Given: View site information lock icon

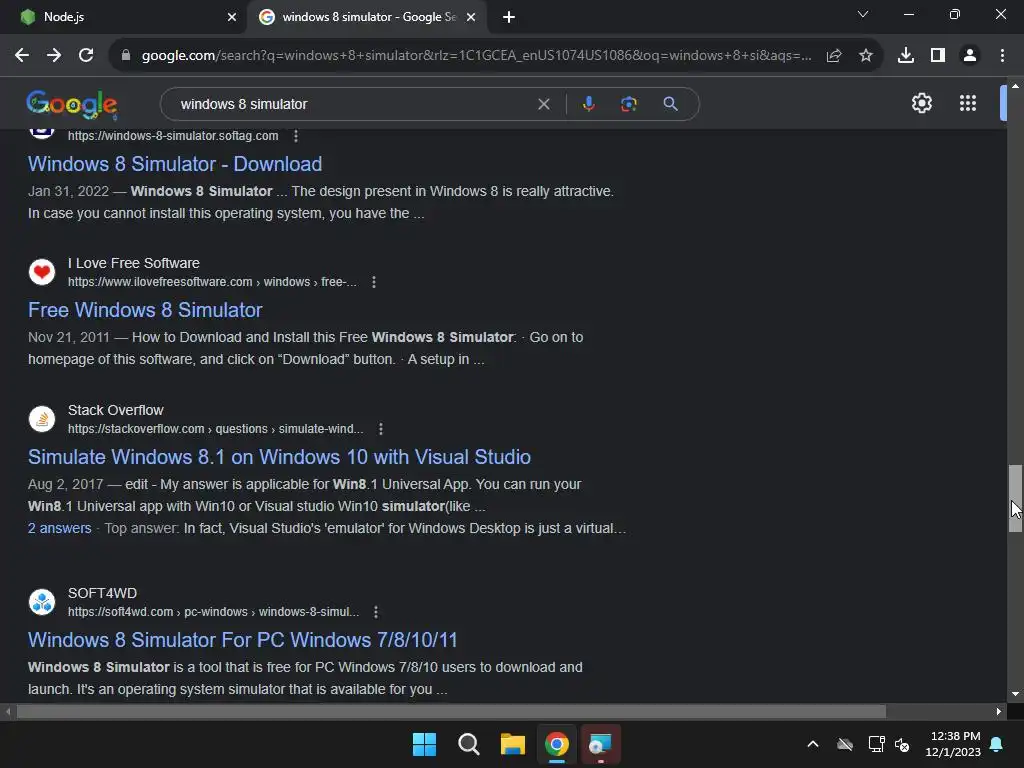Looking at the screenshot, I should (126, 56).
